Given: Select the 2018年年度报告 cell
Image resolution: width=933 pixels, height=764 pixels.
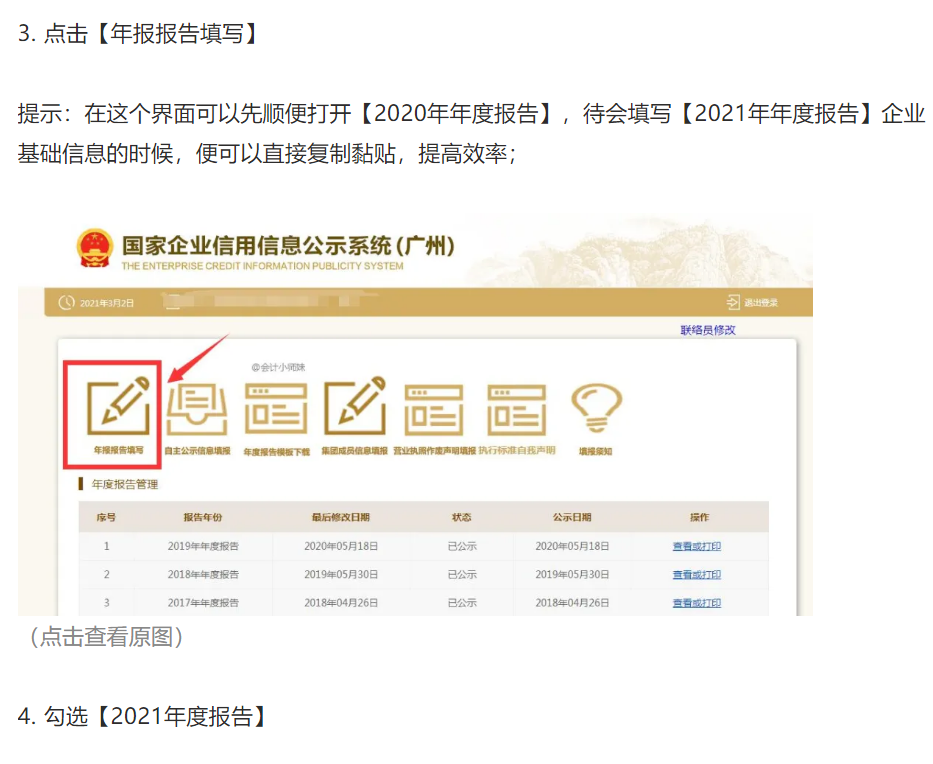Looking at the screenshot, I should pyautogui.click(x=203, y=574).
